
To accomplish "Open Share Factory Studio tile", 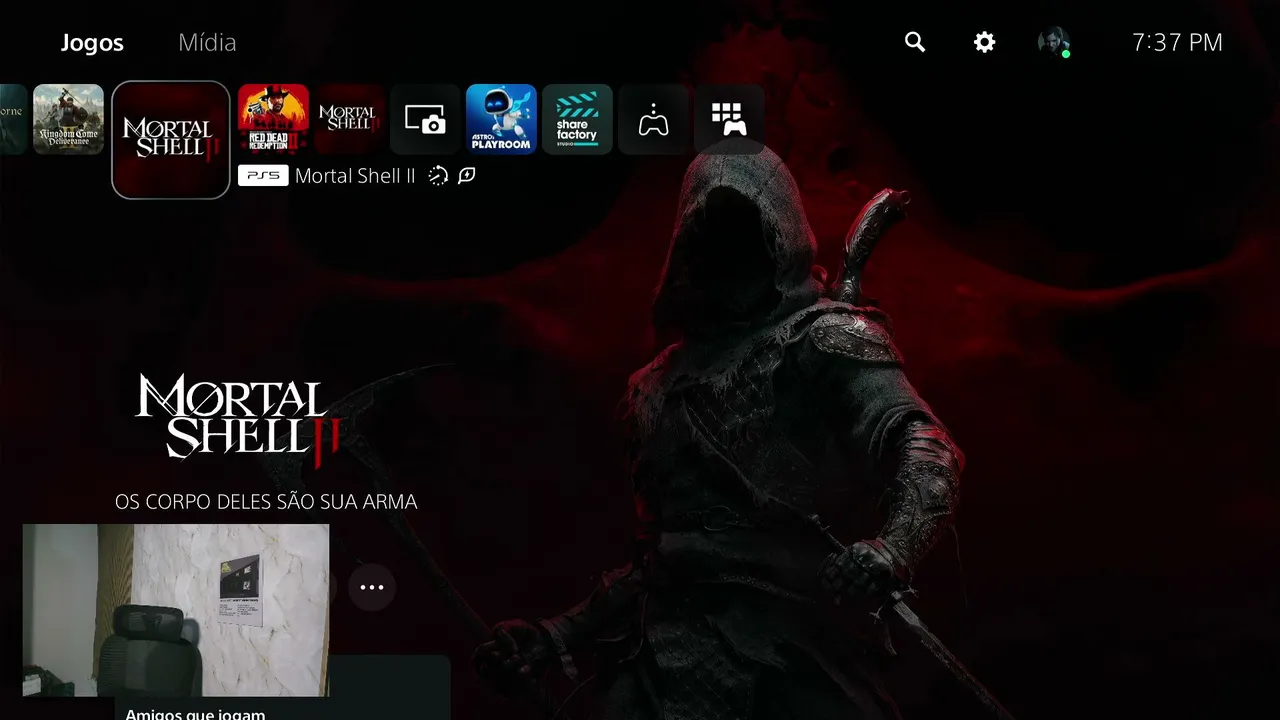I will pyautogui.click(x=577, y=119).
